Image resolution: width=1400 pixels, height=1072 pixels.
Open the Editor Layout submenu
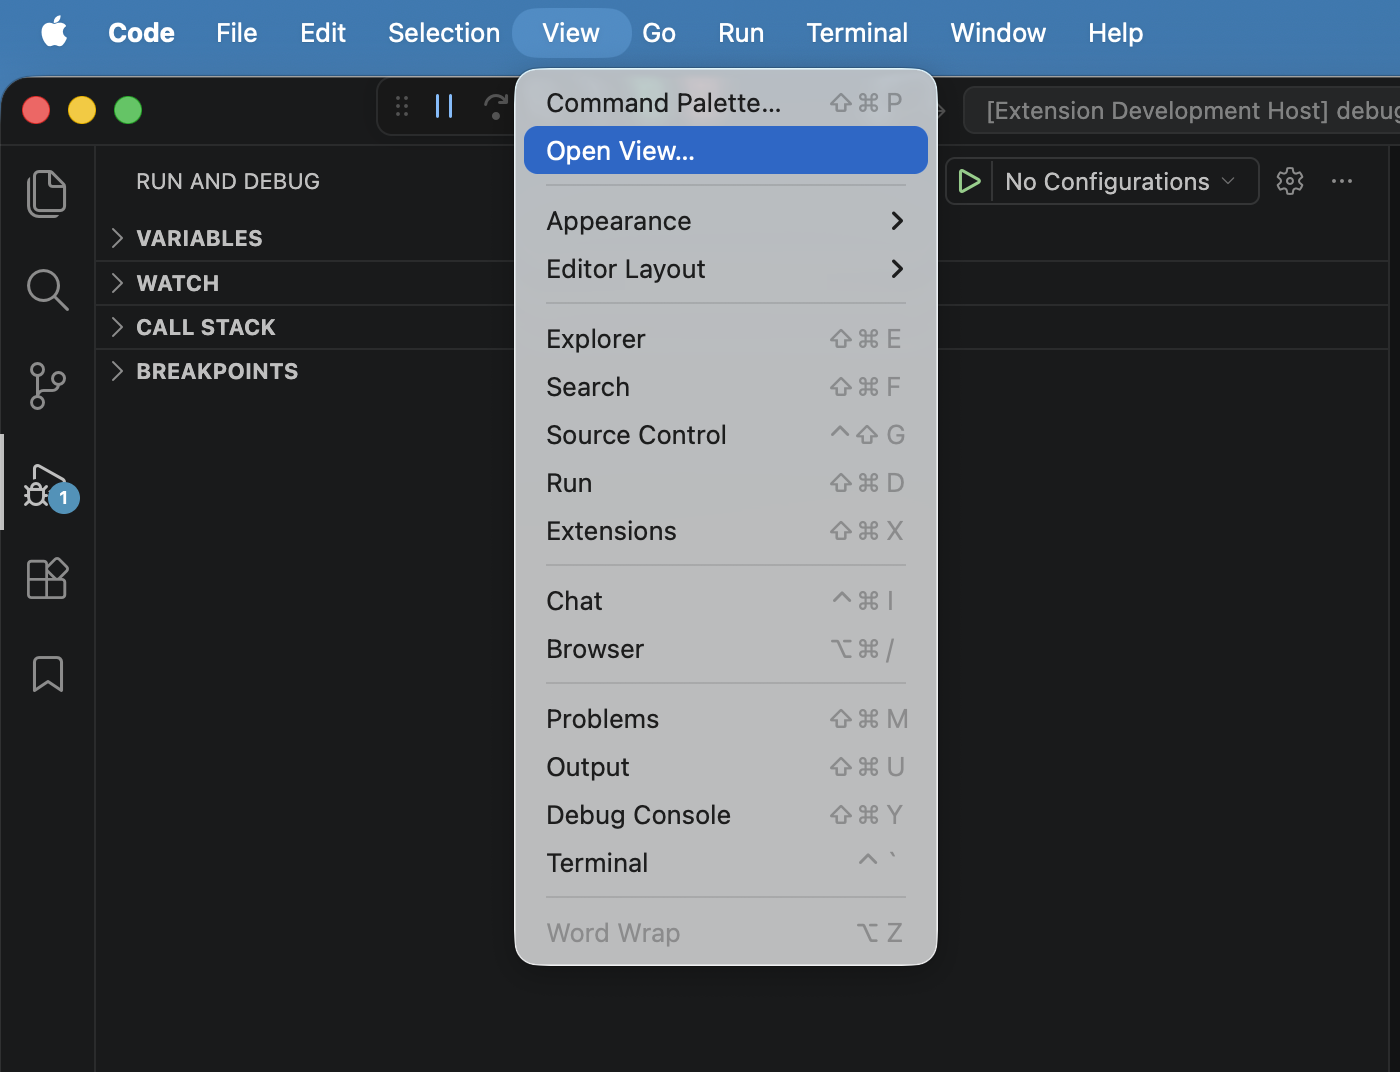click(726, 269)
